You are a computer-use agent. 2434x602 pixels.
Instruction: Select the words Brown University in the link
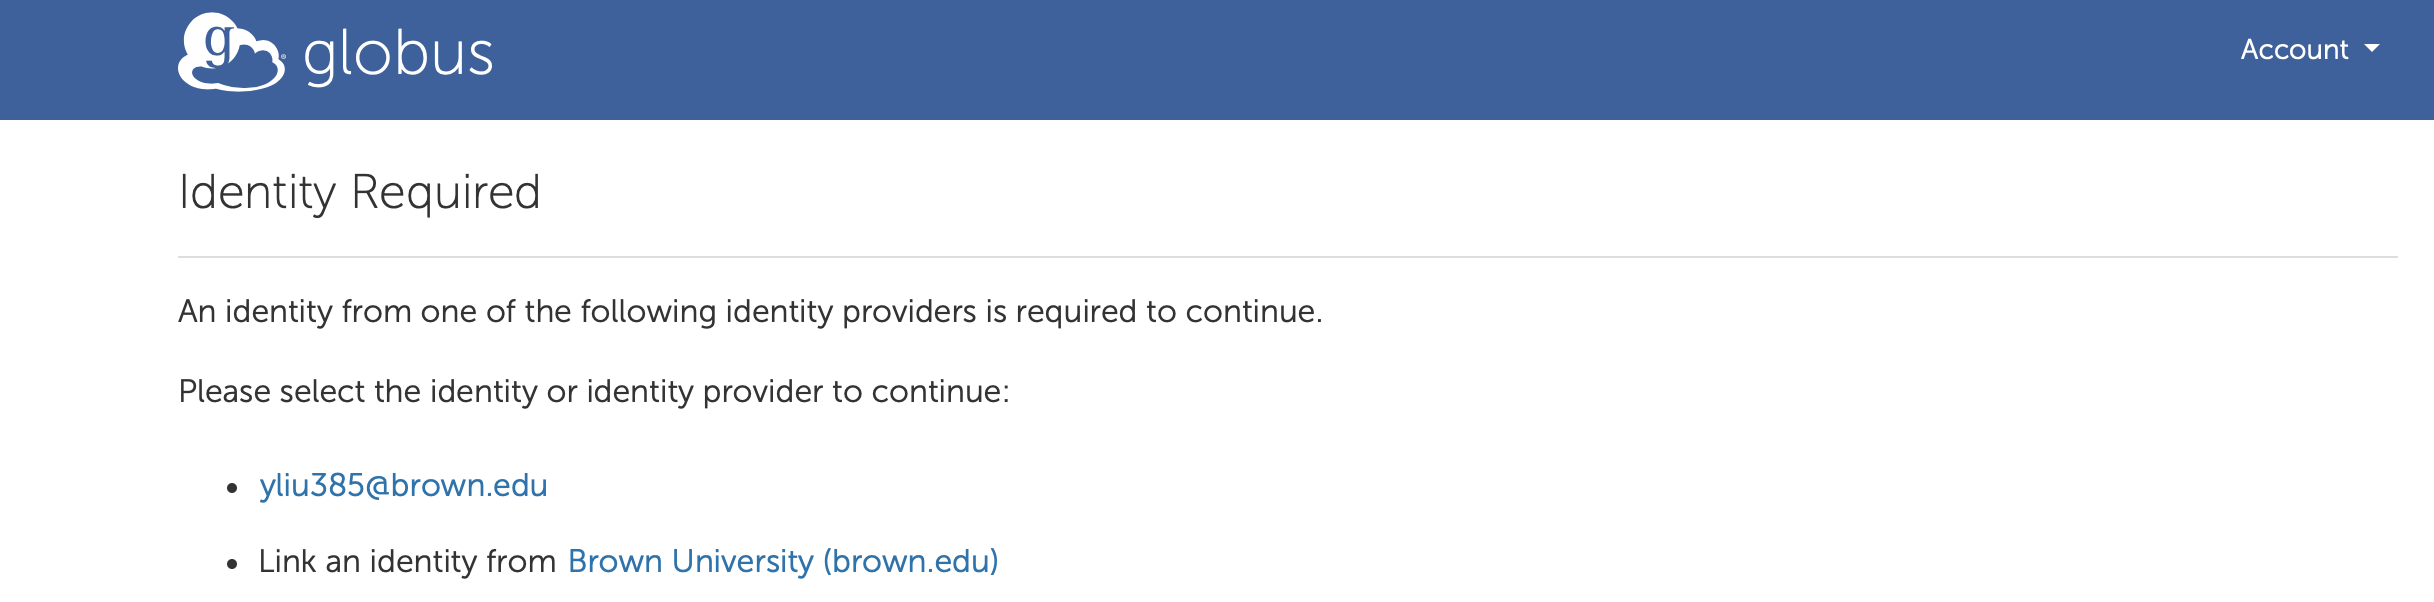[690, 561]
